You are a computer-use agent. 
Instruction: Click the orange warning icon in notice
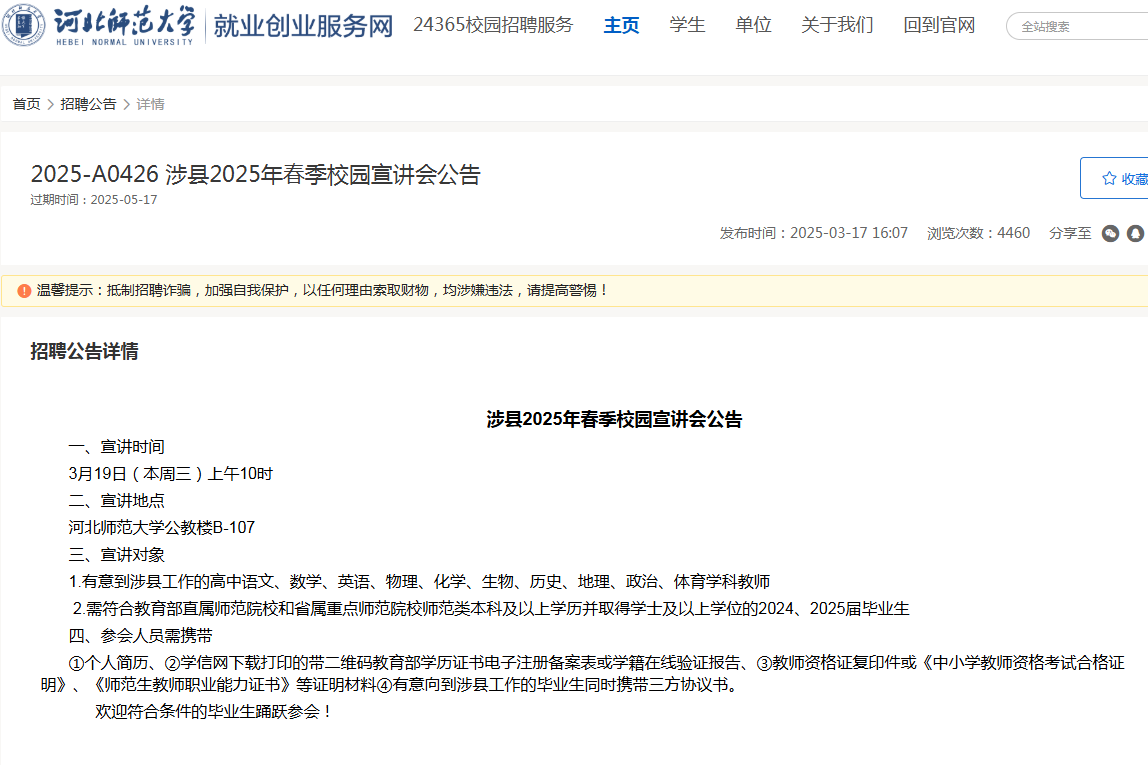pyautogui.click(x=24, y=291)
